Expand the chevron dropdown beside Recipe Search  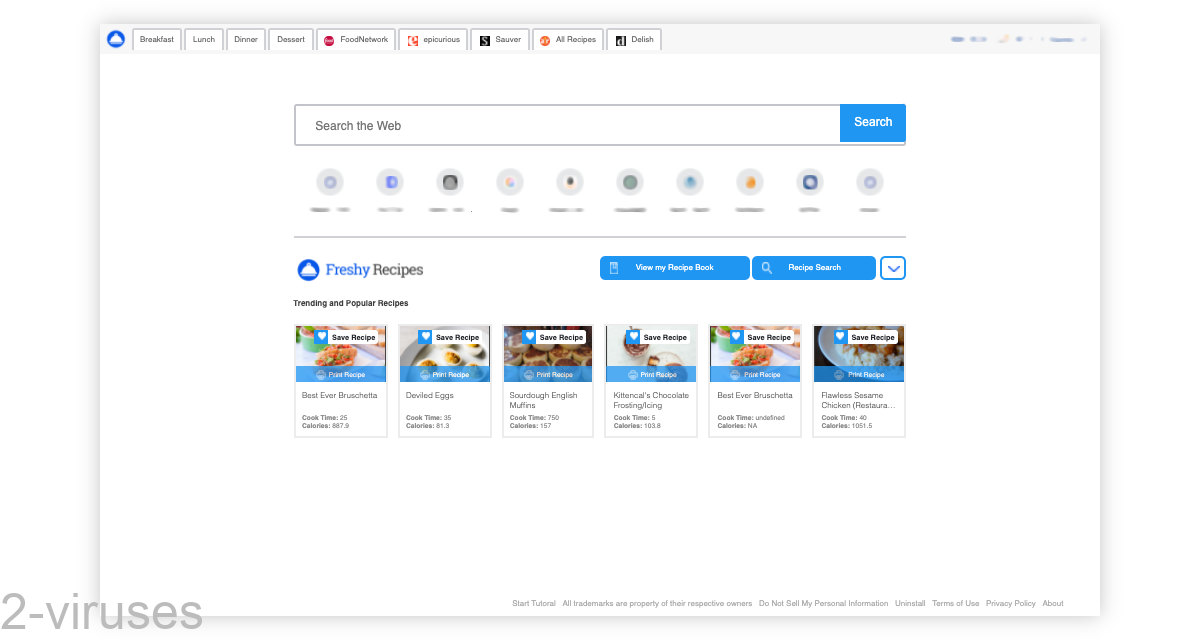[893, 268]
